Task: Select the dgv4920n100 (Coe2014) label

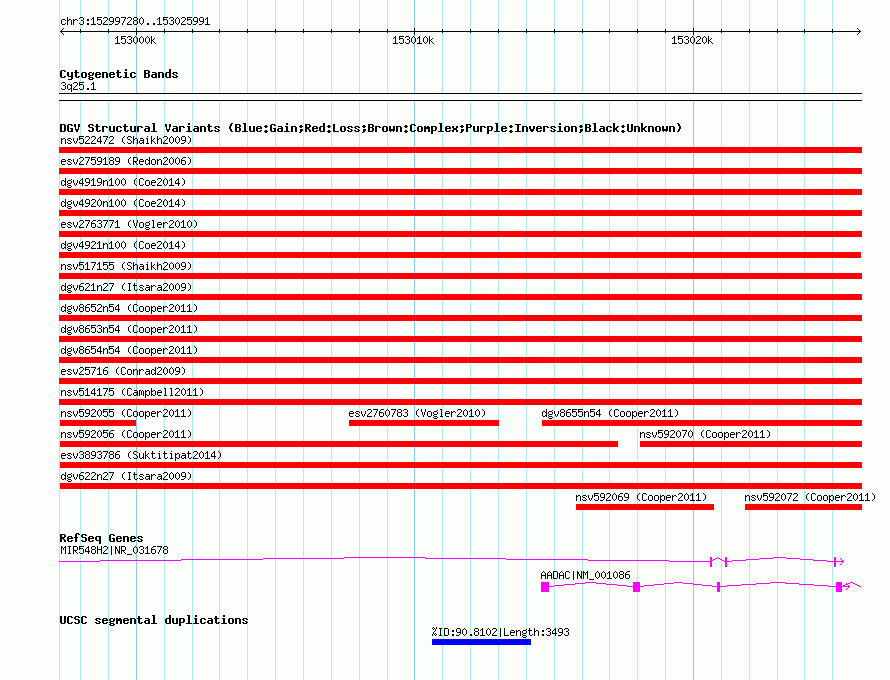Action: [123, 203]
